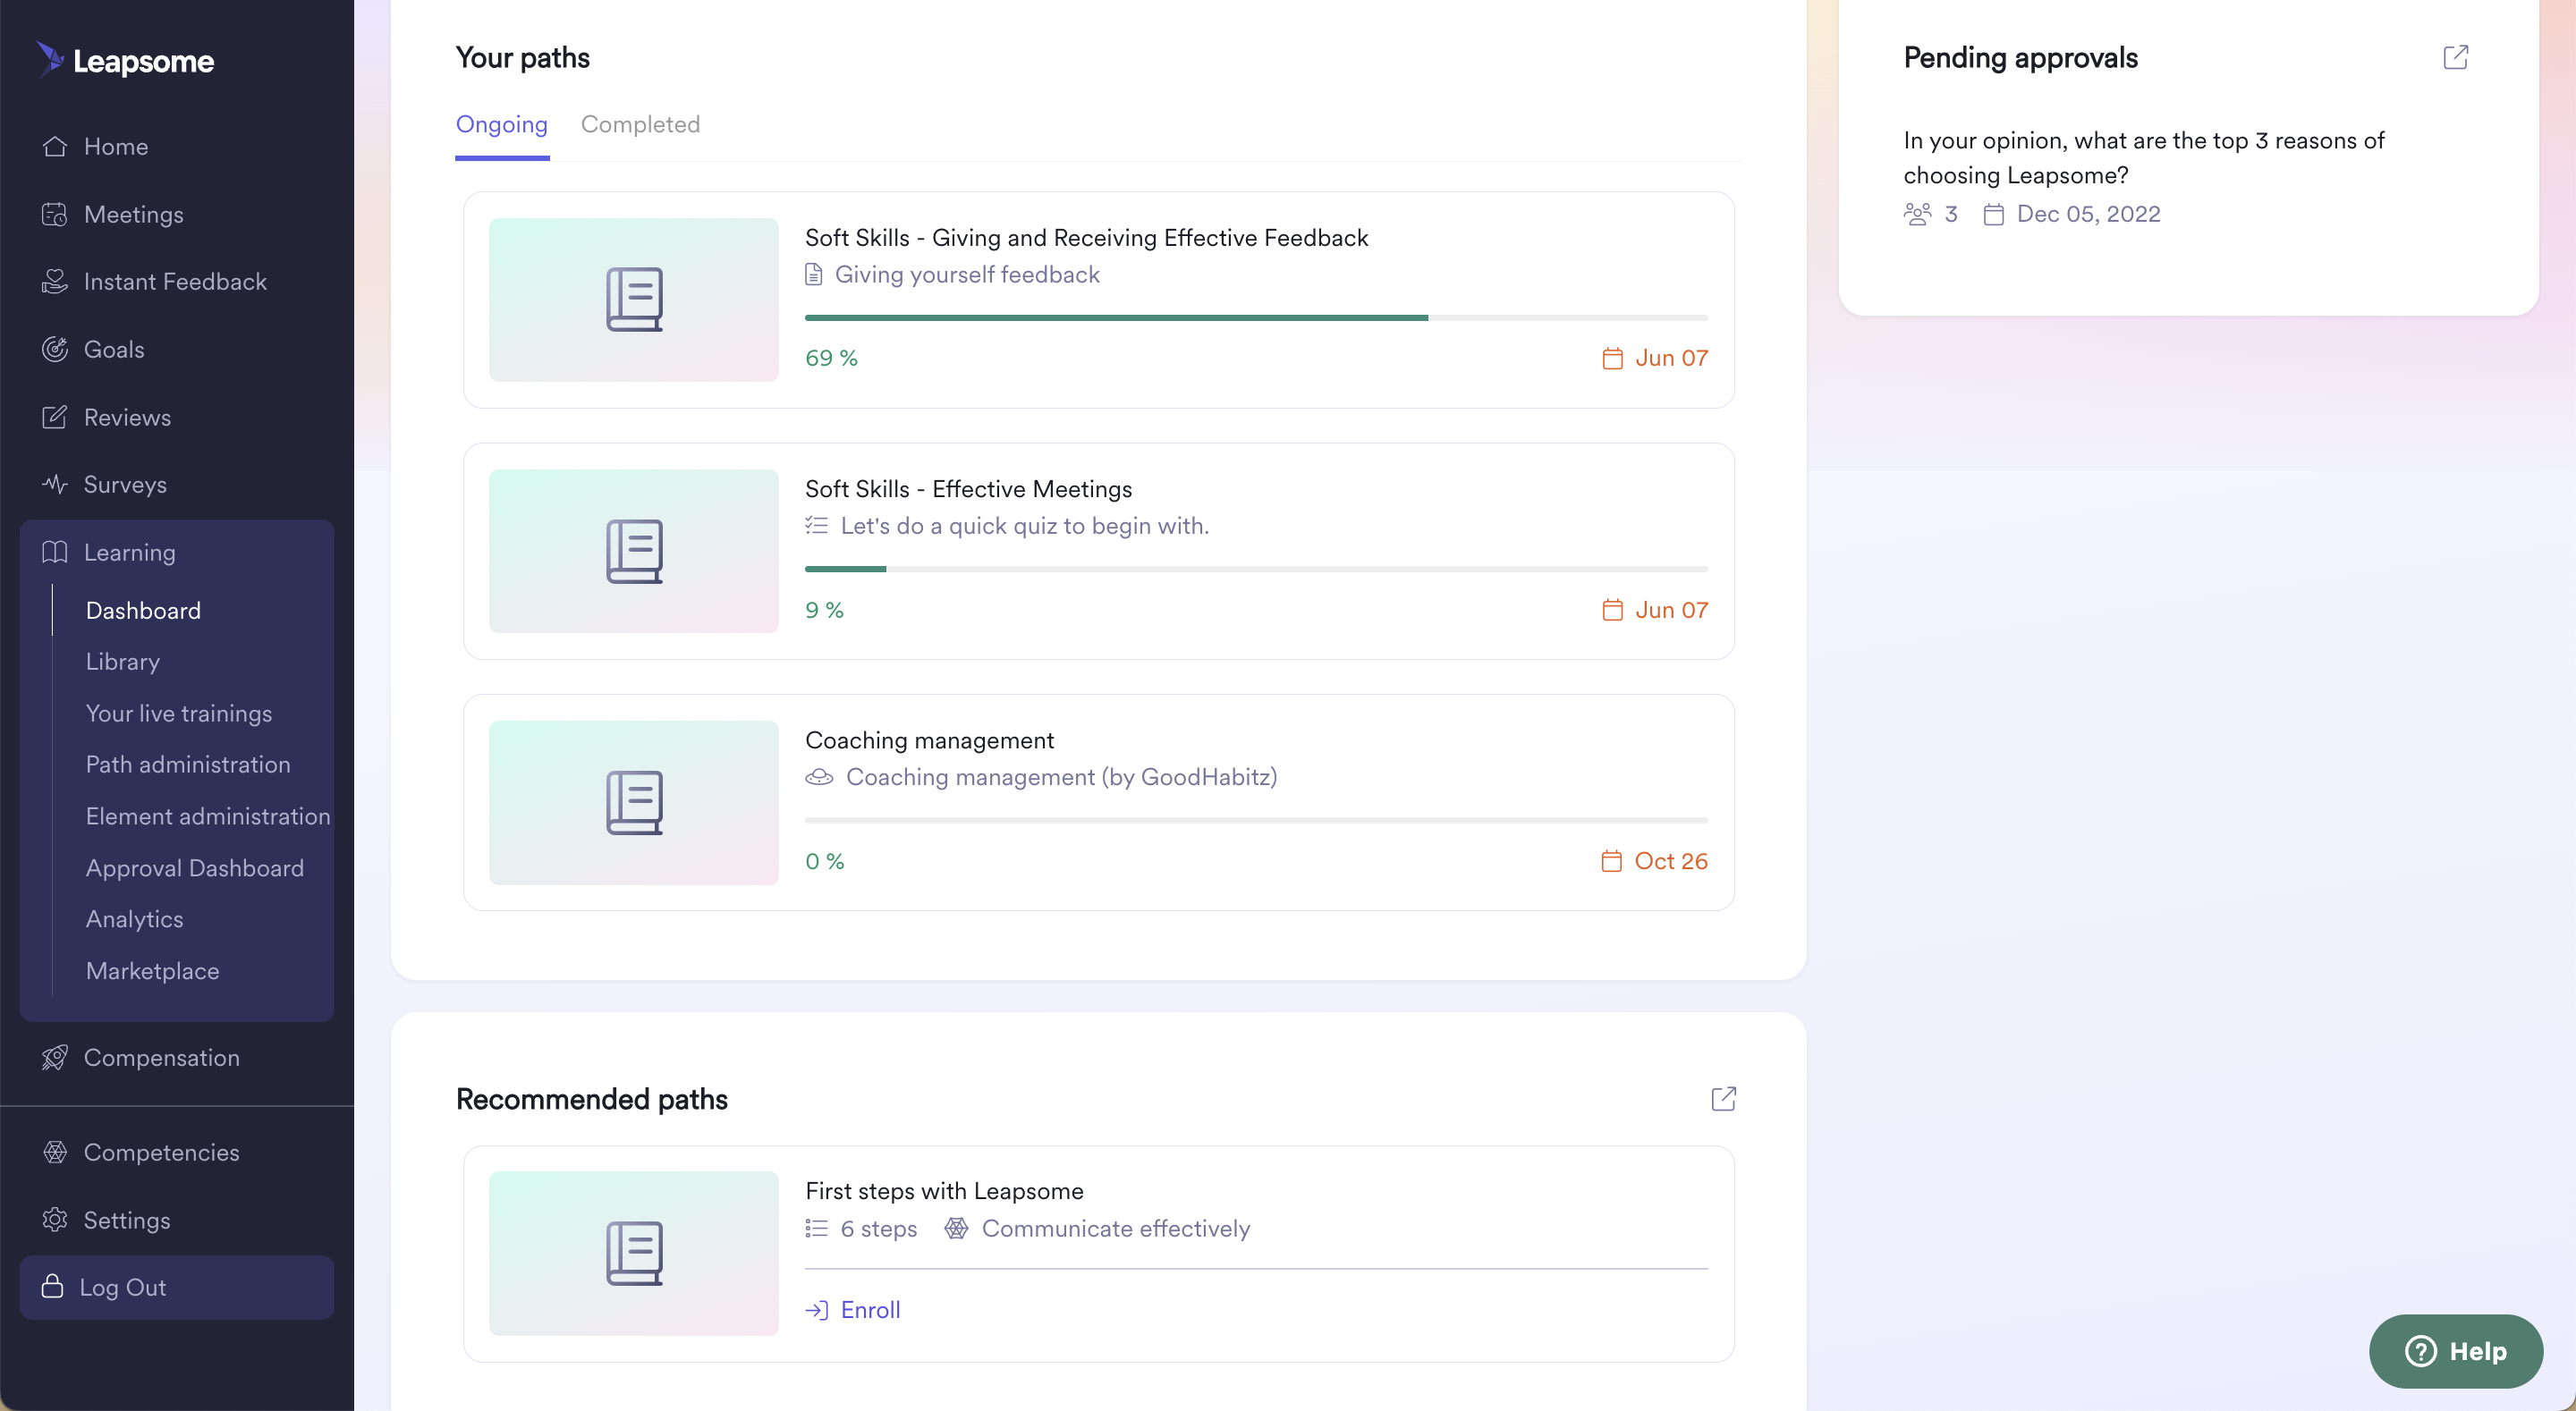Click the Log Out button
Image resolution: width=2576 pixels, height=1411 pixels.
click(177, 1287)
